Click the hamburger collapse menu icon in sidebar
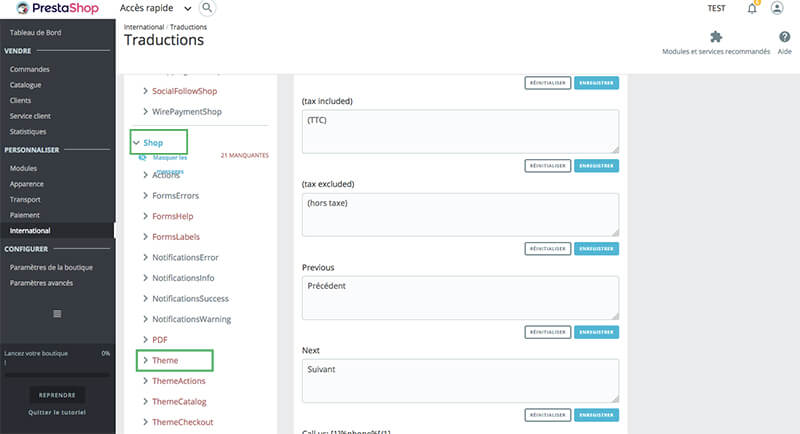Screen dimensions: 800x434 point(57,314)
